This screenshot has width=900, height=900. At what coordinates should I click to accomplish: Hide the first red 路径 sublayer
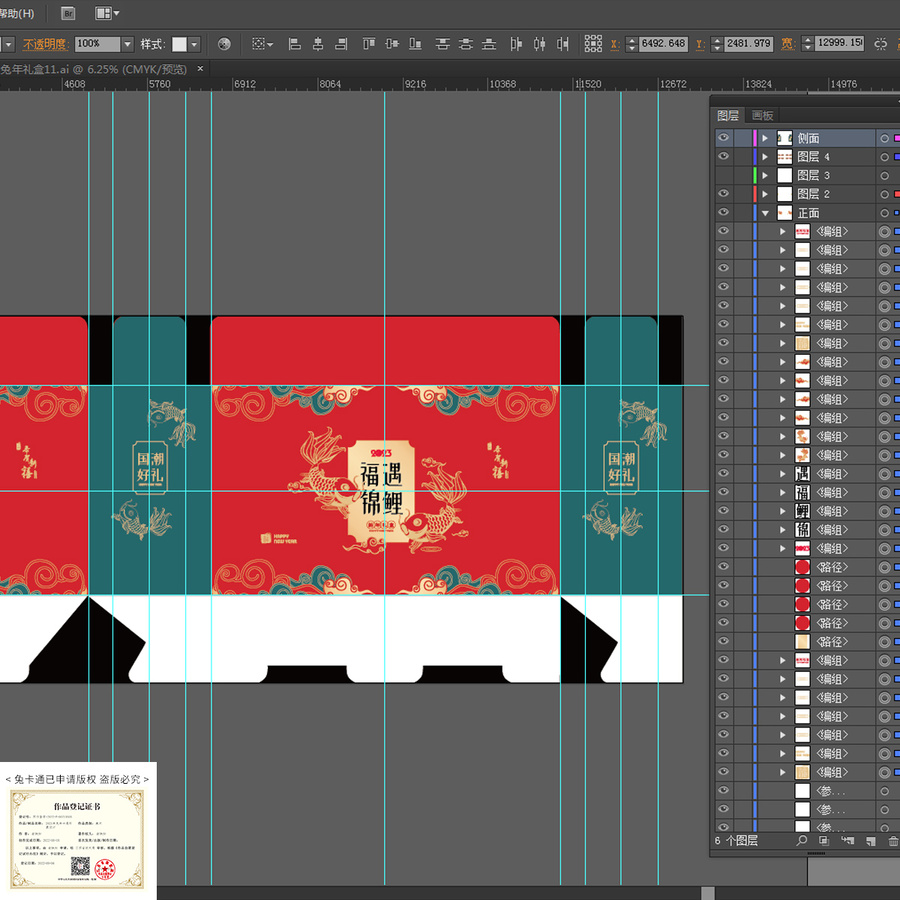tap(724, 567)
